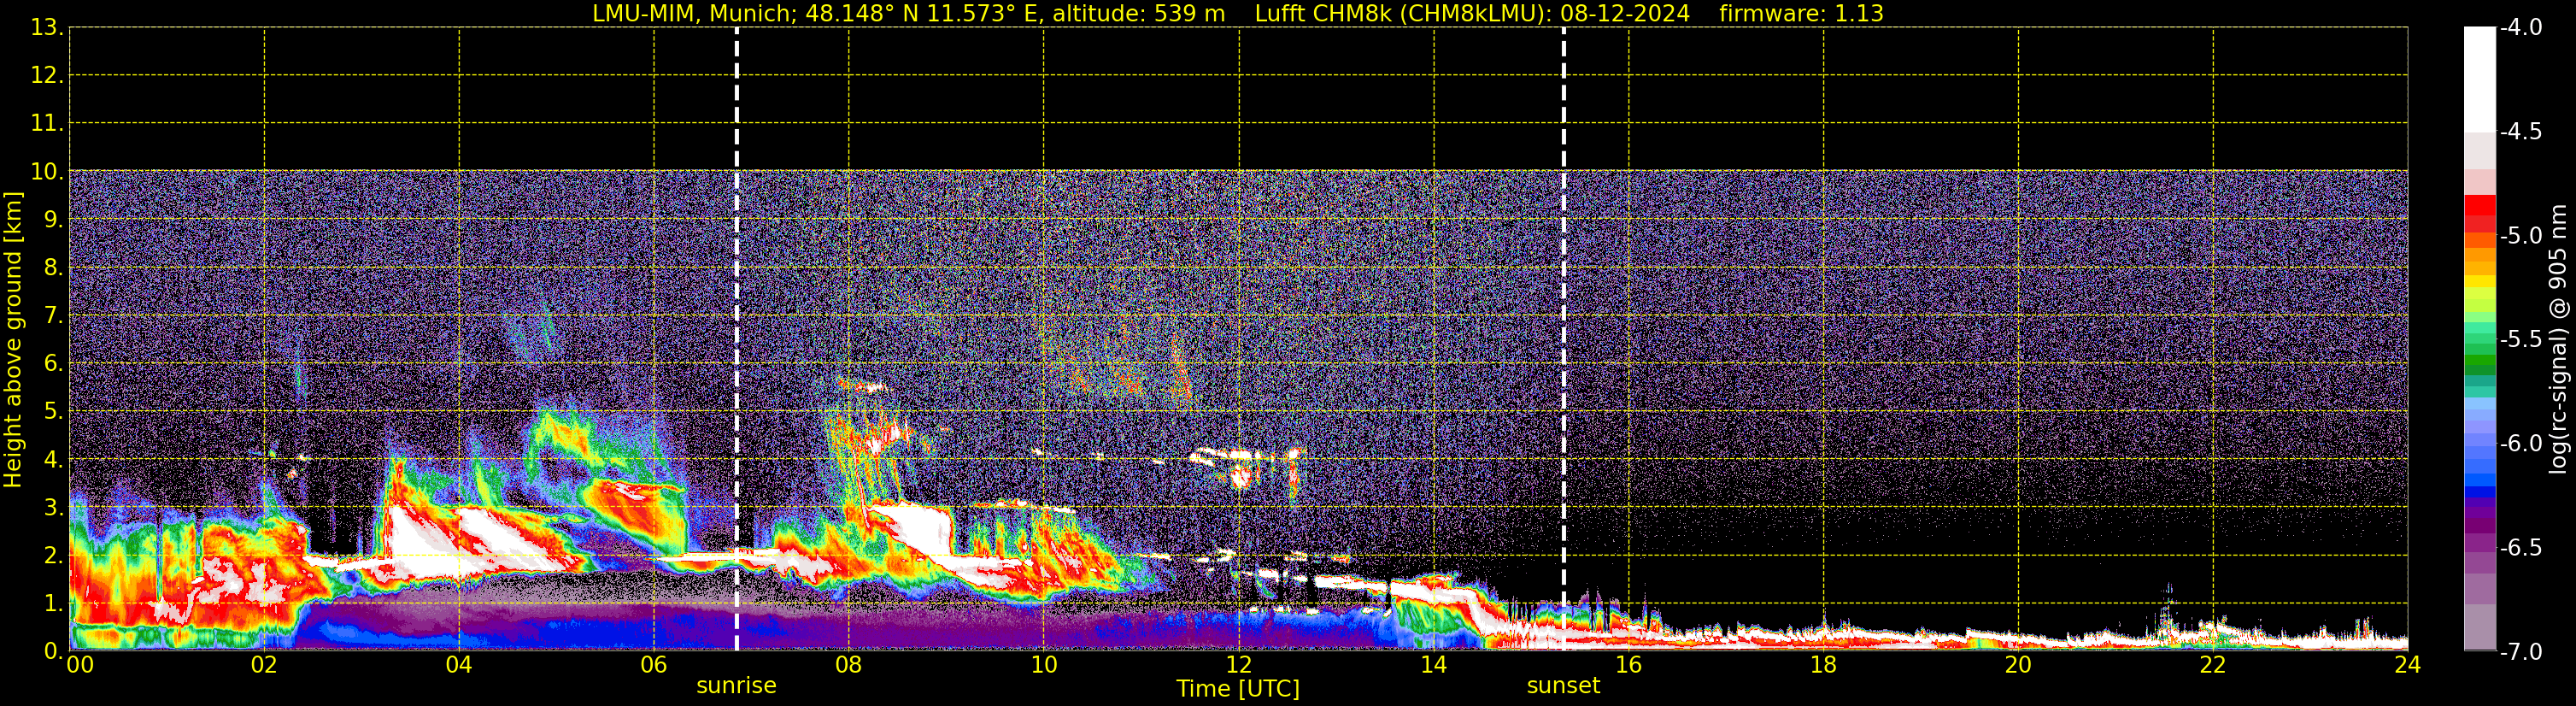
Task: Click the '10' time tick label
Action: (x=1044, y=665)
